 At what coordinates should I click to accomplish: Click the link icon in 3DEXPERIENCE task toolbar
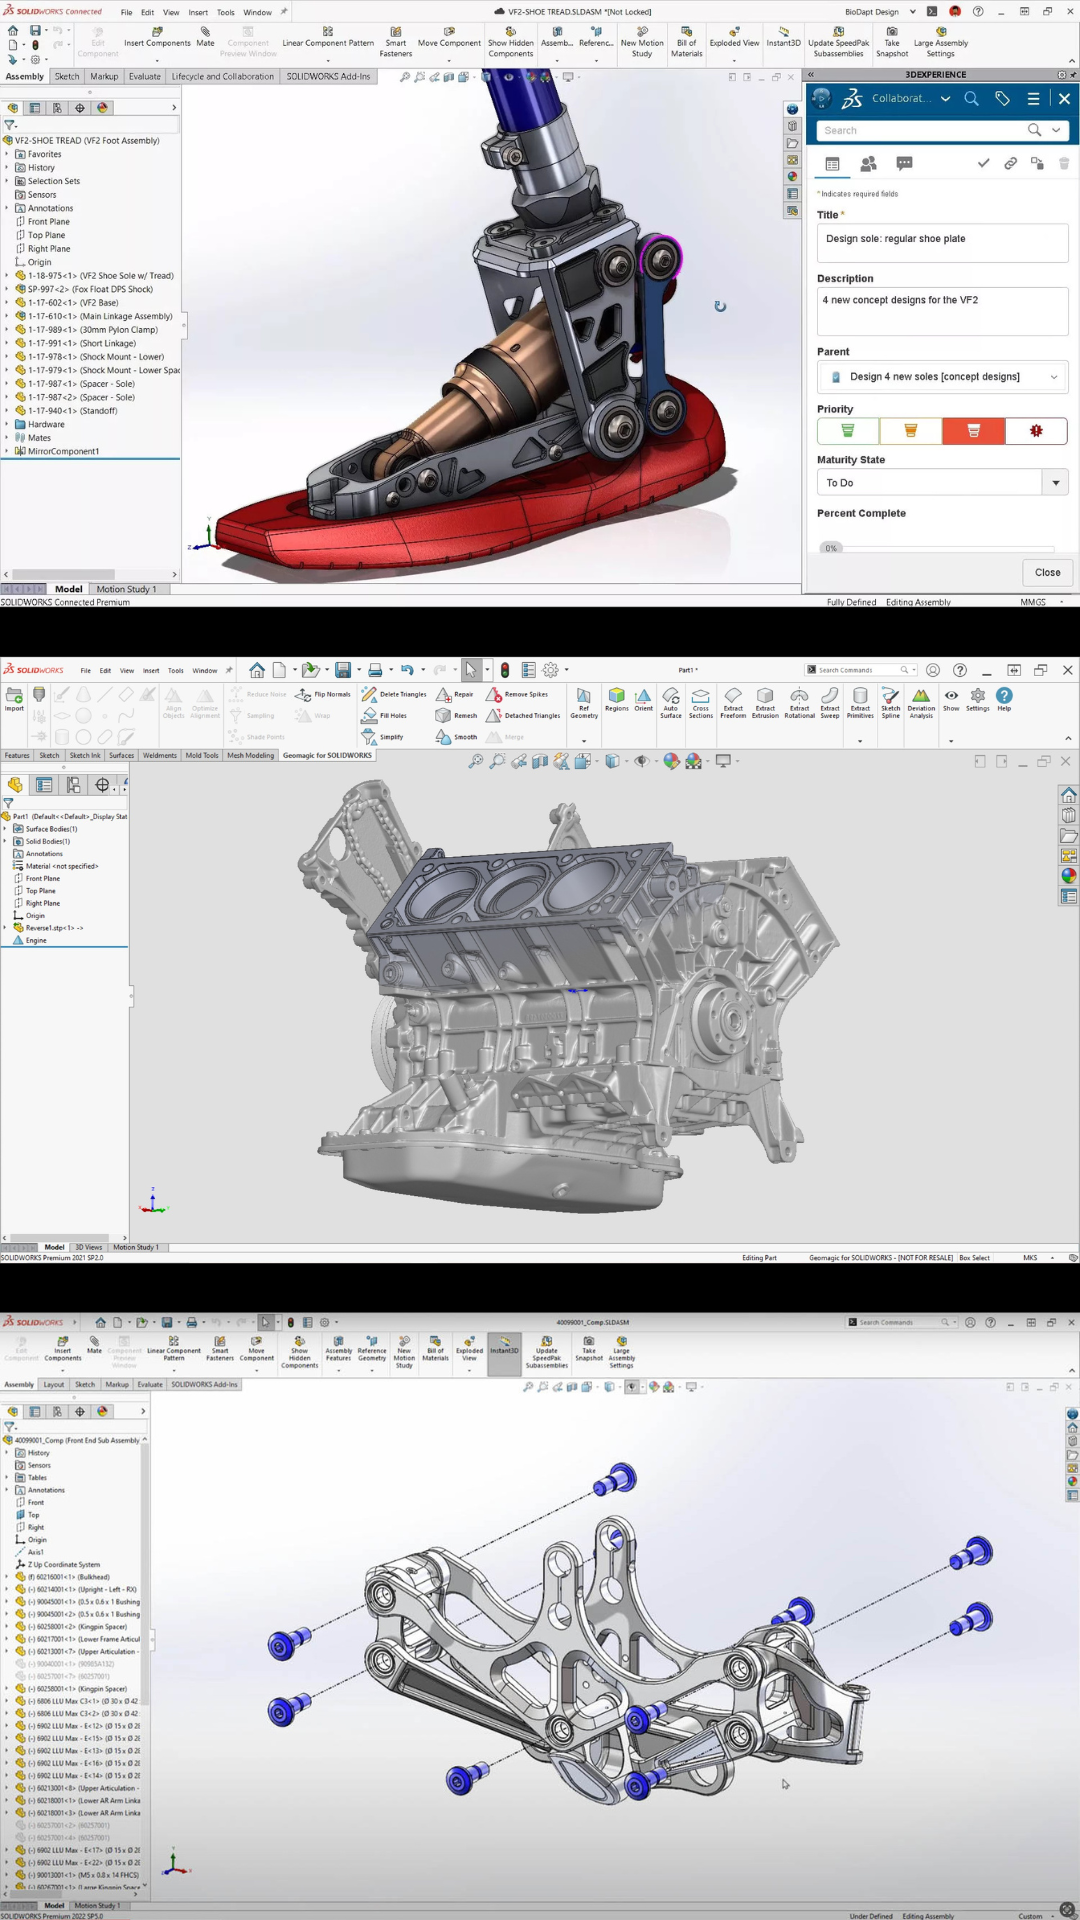coord(1010,163)
